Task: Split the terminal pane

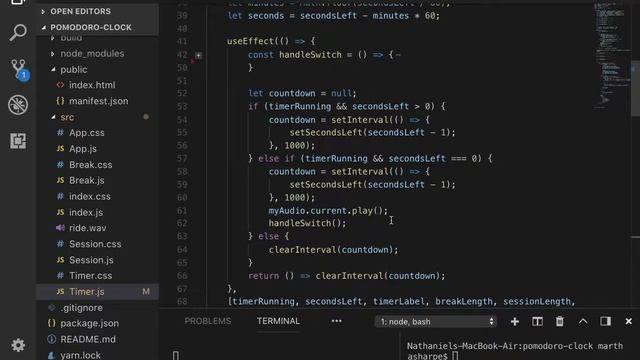Action: pos(537,322)
